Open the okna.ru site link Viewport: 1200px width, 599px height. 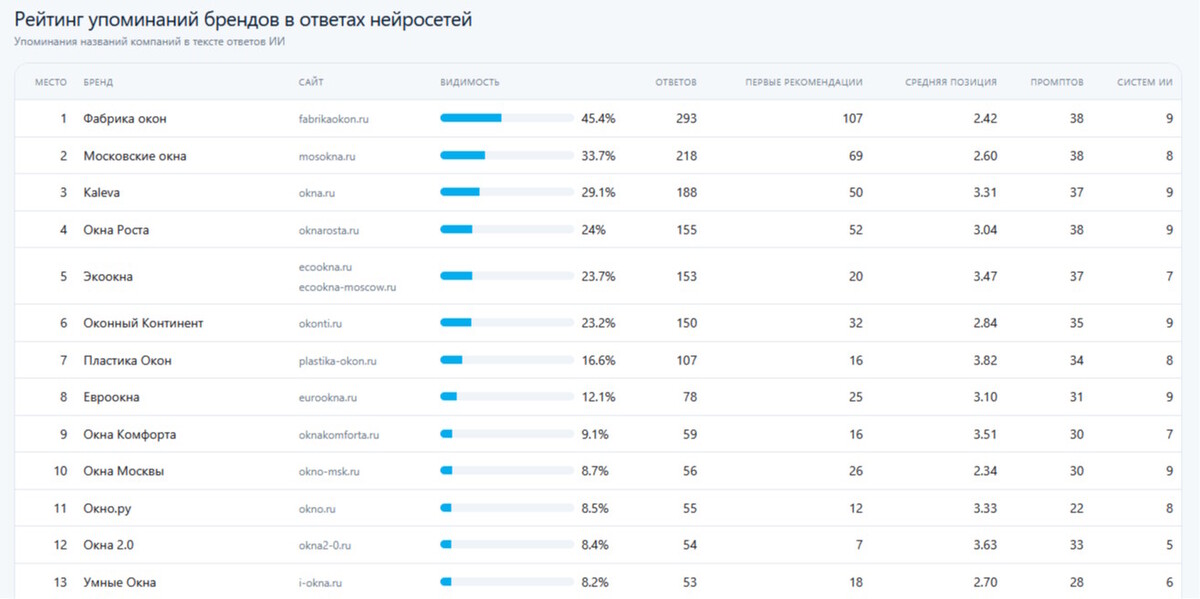(319, 193)
